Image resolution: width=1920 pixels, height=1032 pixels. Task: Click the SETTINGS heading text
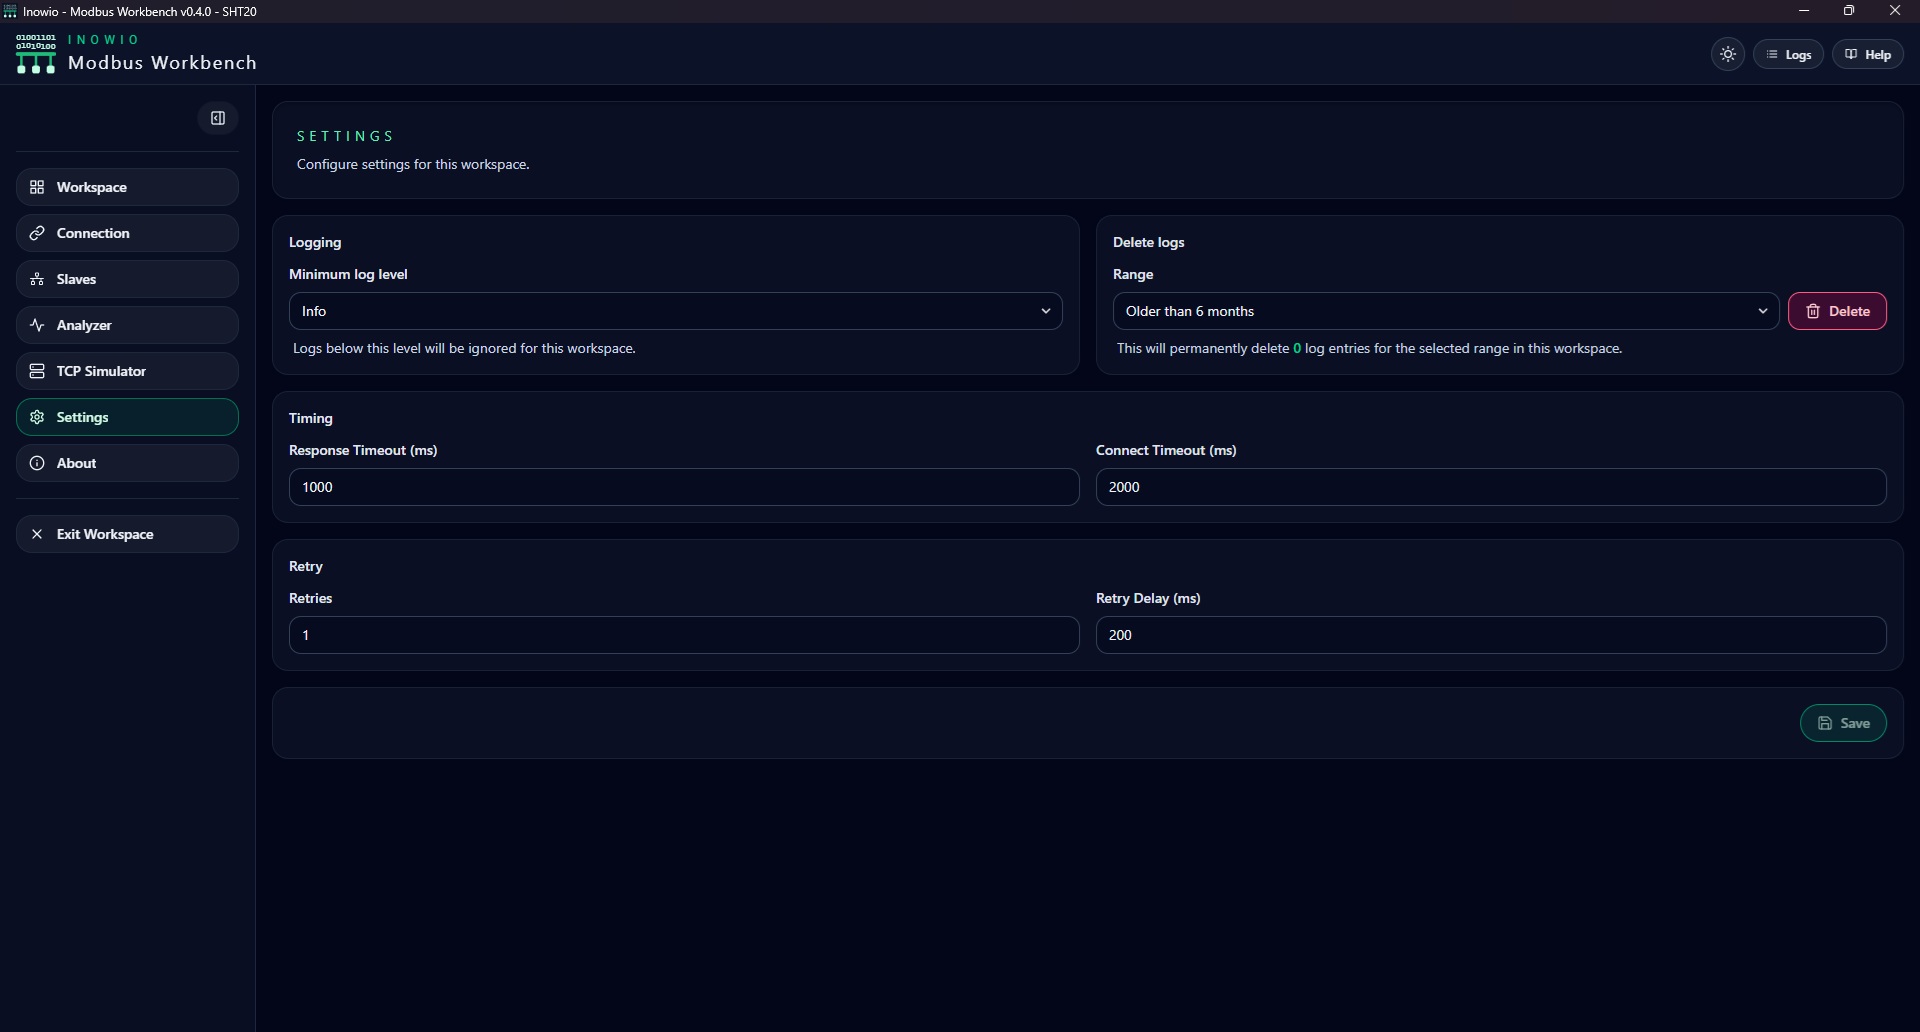pyautogui.click(x=346, y=136)
